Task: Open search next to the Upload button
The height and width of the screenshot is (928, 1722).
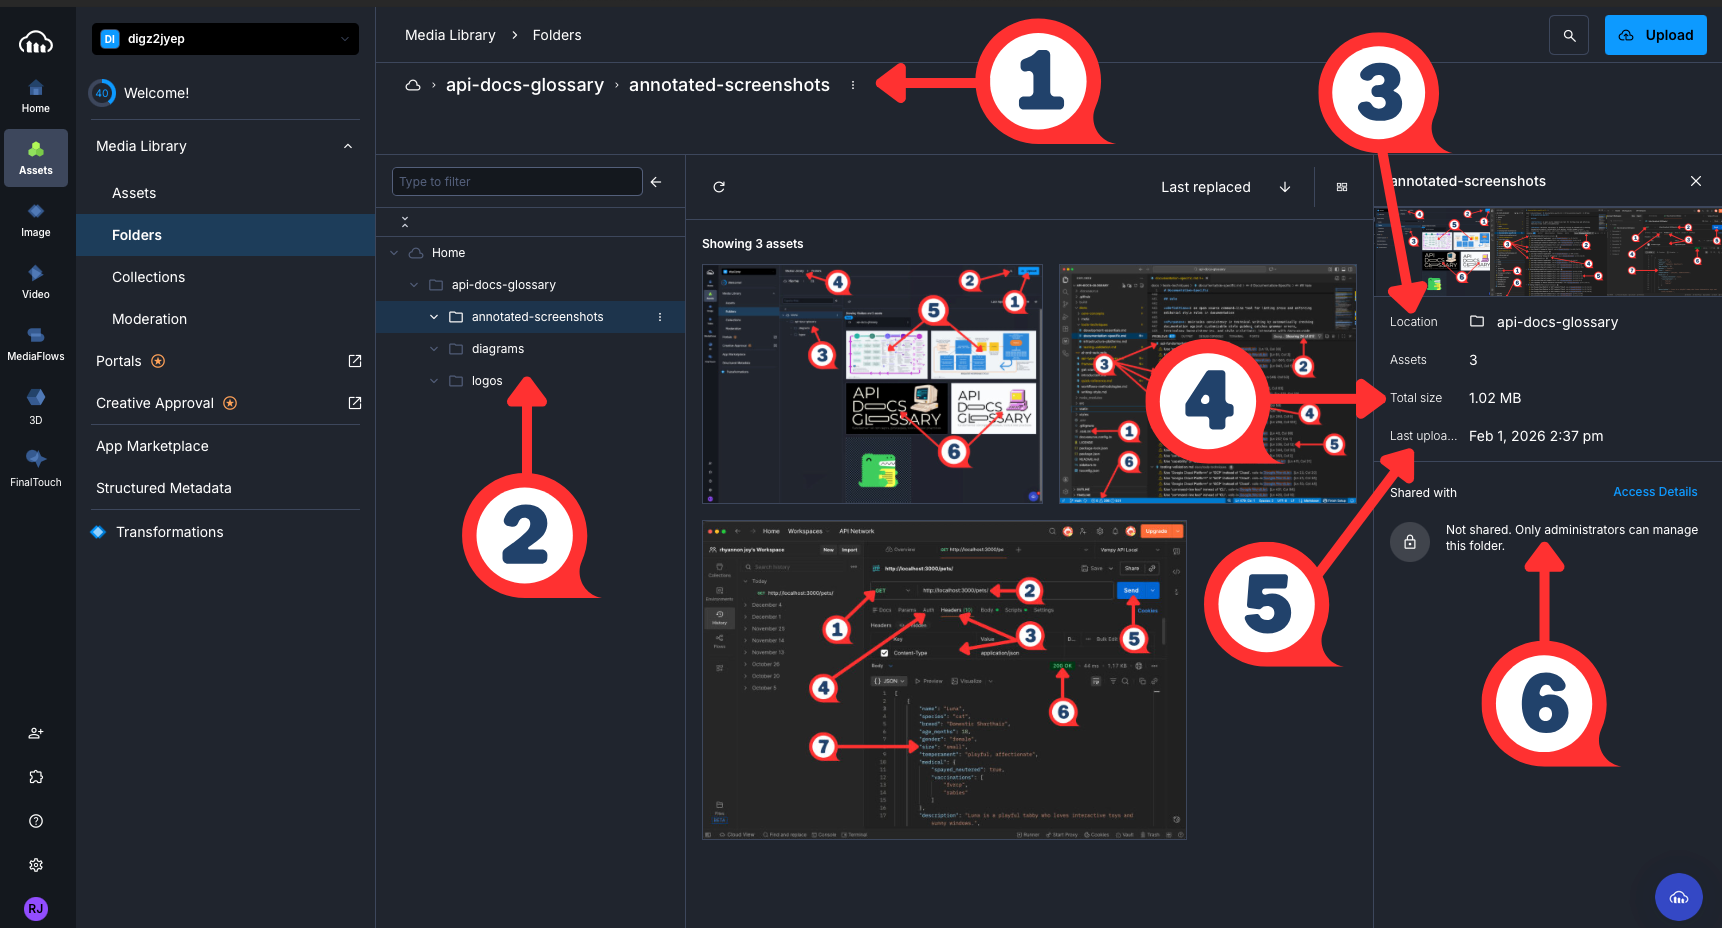Action: pyautogui.click(x=1569, y=34)
